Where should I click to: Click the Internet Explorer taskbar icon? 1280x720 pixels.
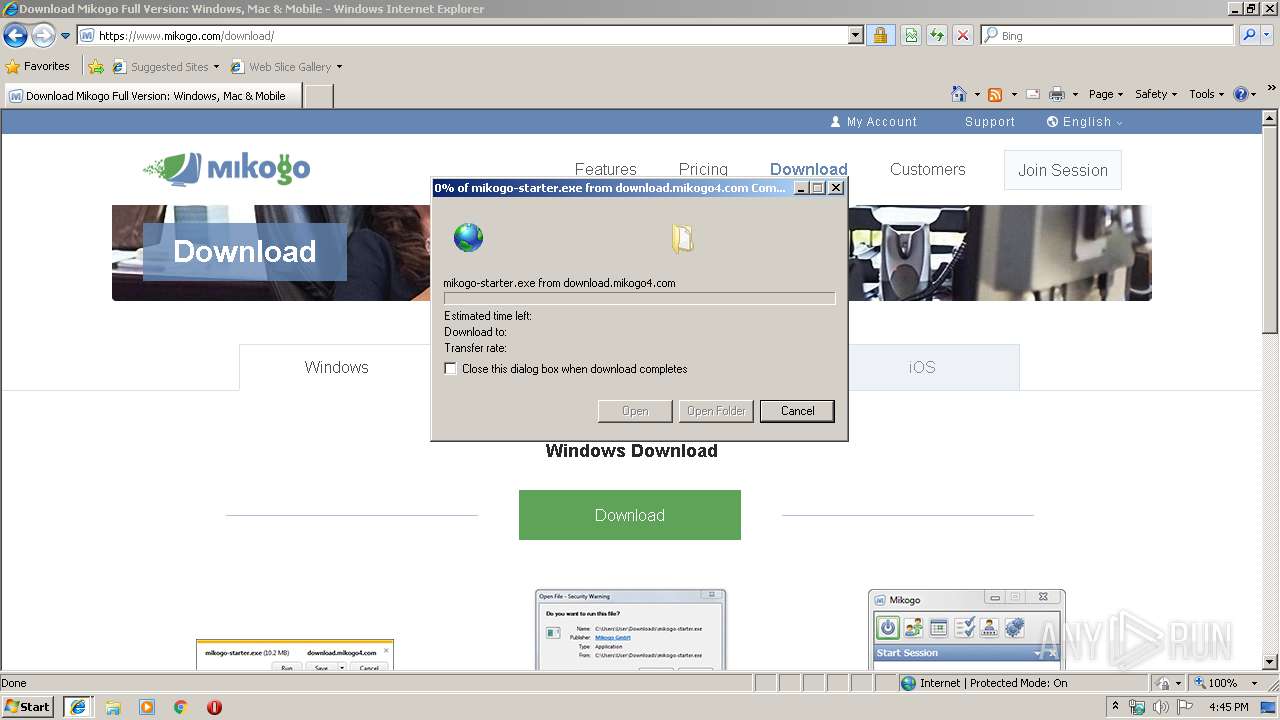[78, 707]
